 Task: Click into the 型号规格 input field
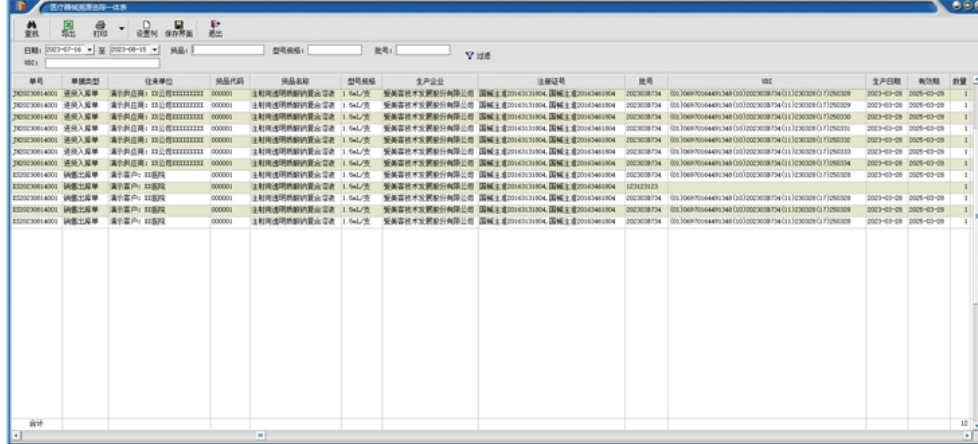coord(334,49)
